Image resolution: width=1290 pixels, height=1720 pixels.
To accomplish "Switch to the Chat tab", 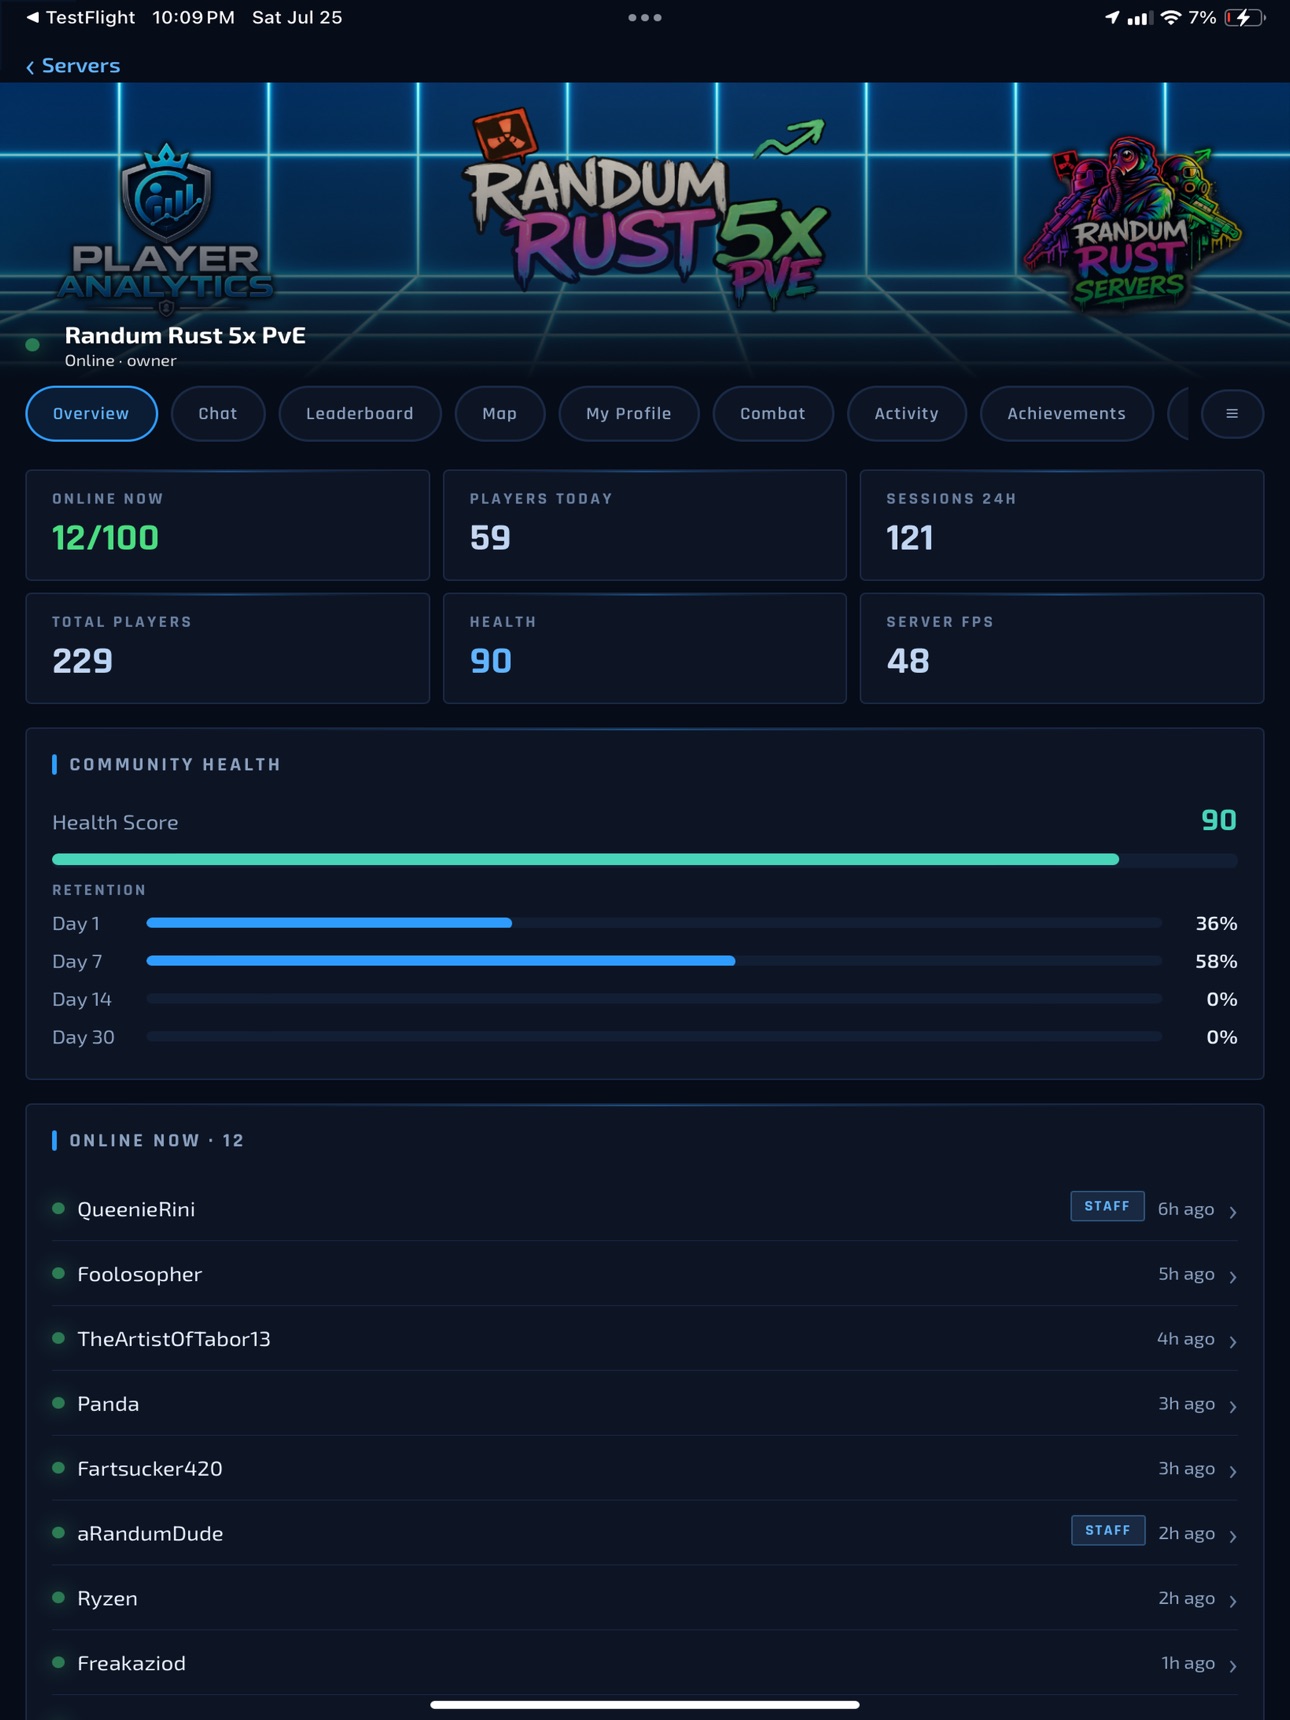I will [218, 413].
